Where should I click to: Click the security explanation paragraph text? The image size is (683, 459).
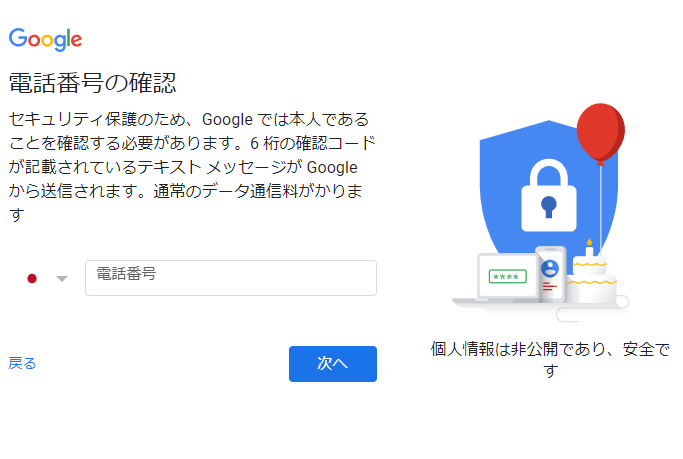click(x=190, y=166)
